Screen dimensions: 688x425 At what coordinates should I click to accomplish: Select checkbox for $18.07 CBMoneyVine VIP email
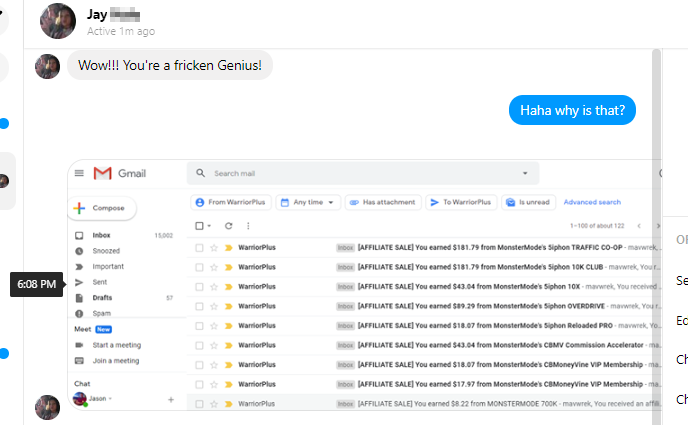(199, 365)
